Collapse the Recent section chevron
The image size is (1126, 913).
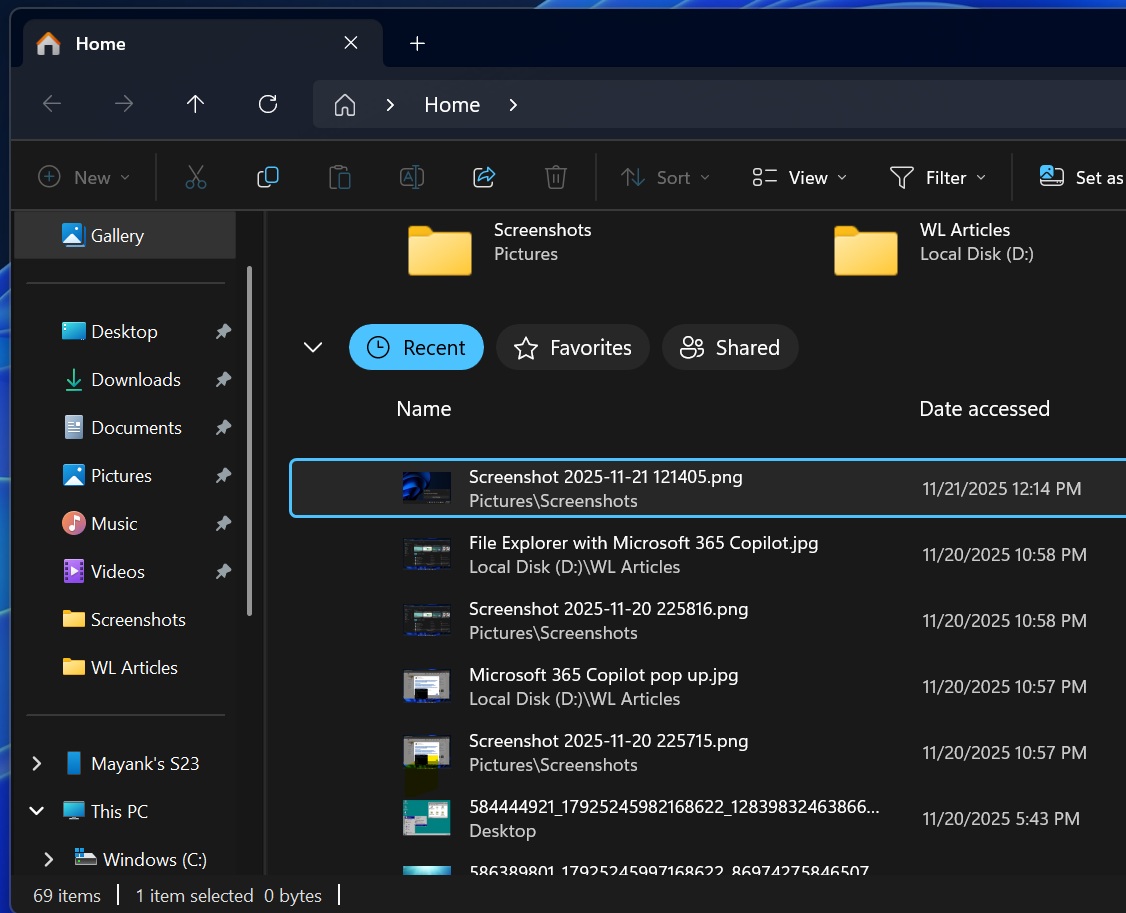tap(312, 347)
